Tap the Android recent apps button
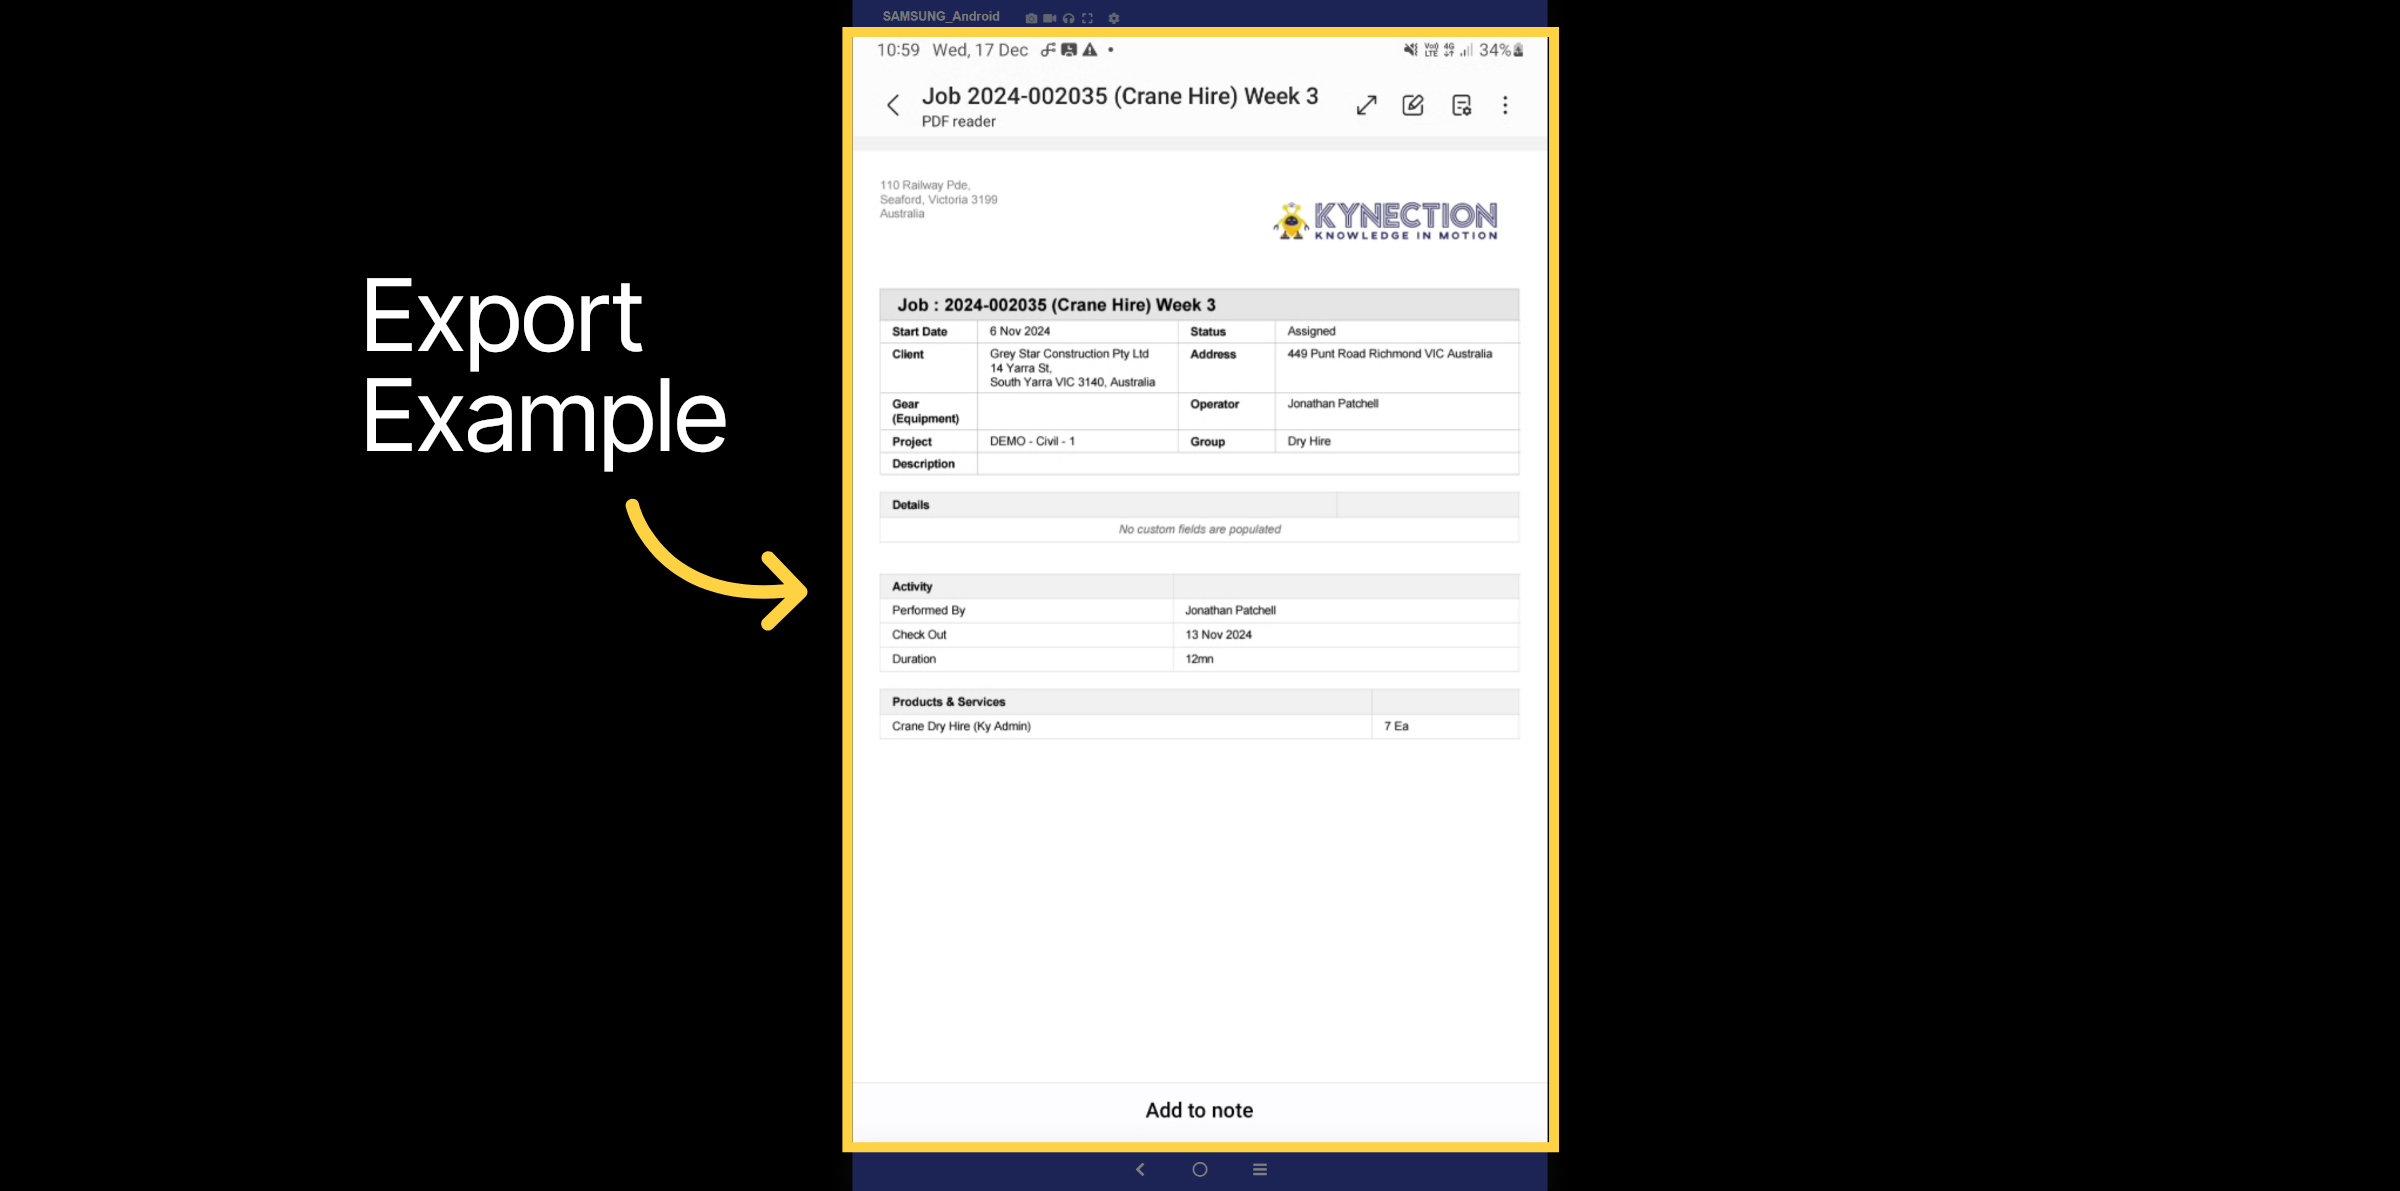2400x1191 pixels. click(x=1260, y=1169)
